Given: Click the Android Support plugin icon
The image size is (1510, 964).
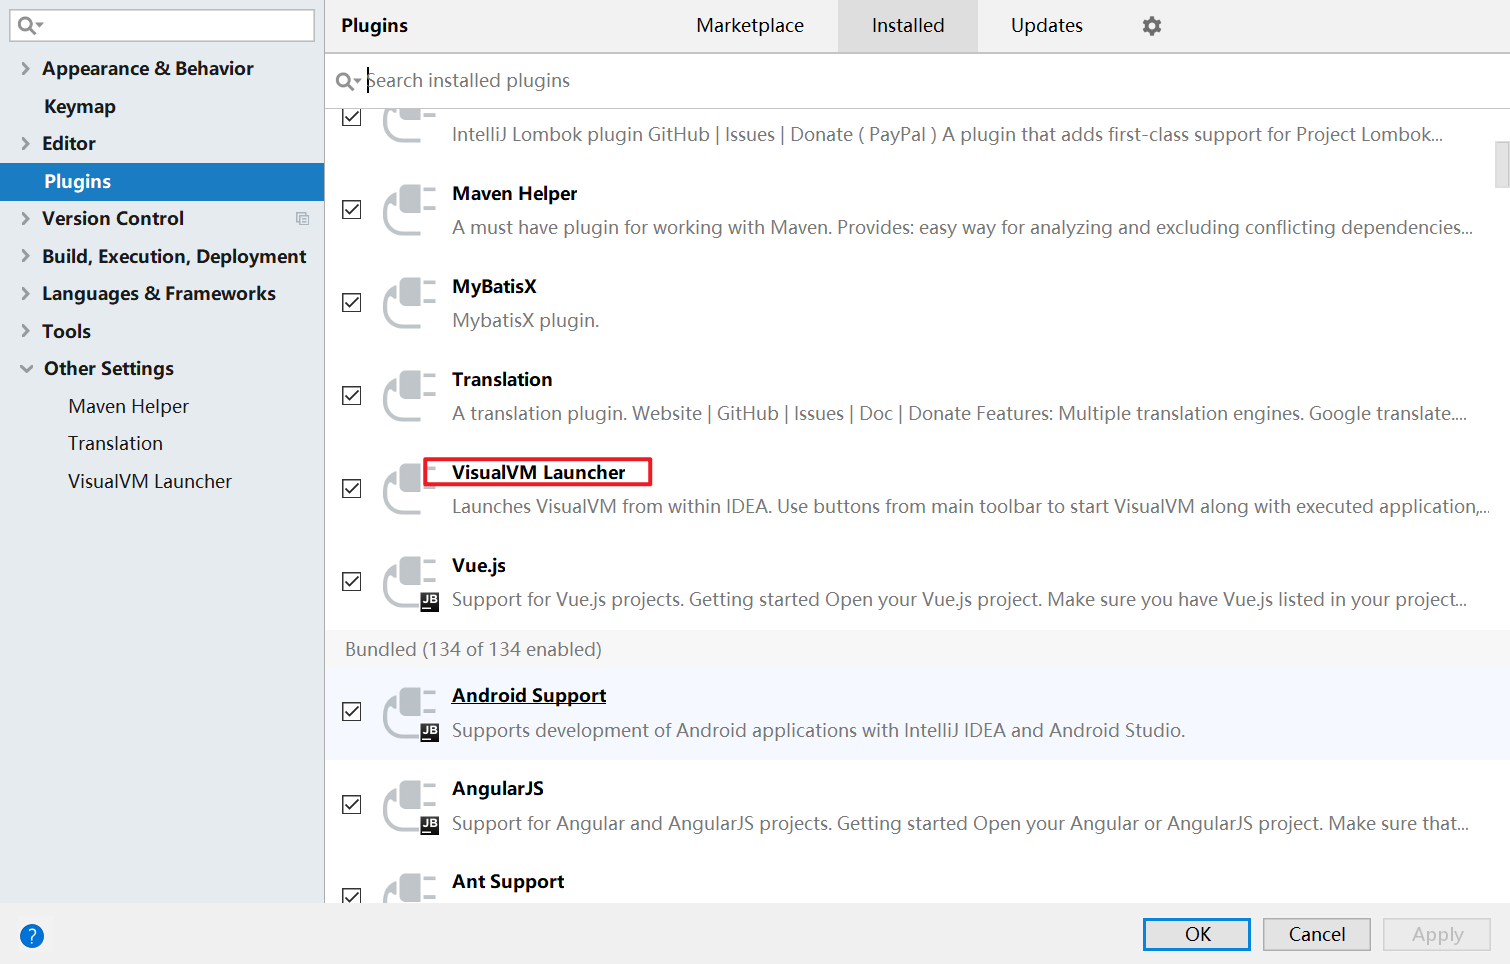Looking at the screenshot, I should click(x=411, y=713).
